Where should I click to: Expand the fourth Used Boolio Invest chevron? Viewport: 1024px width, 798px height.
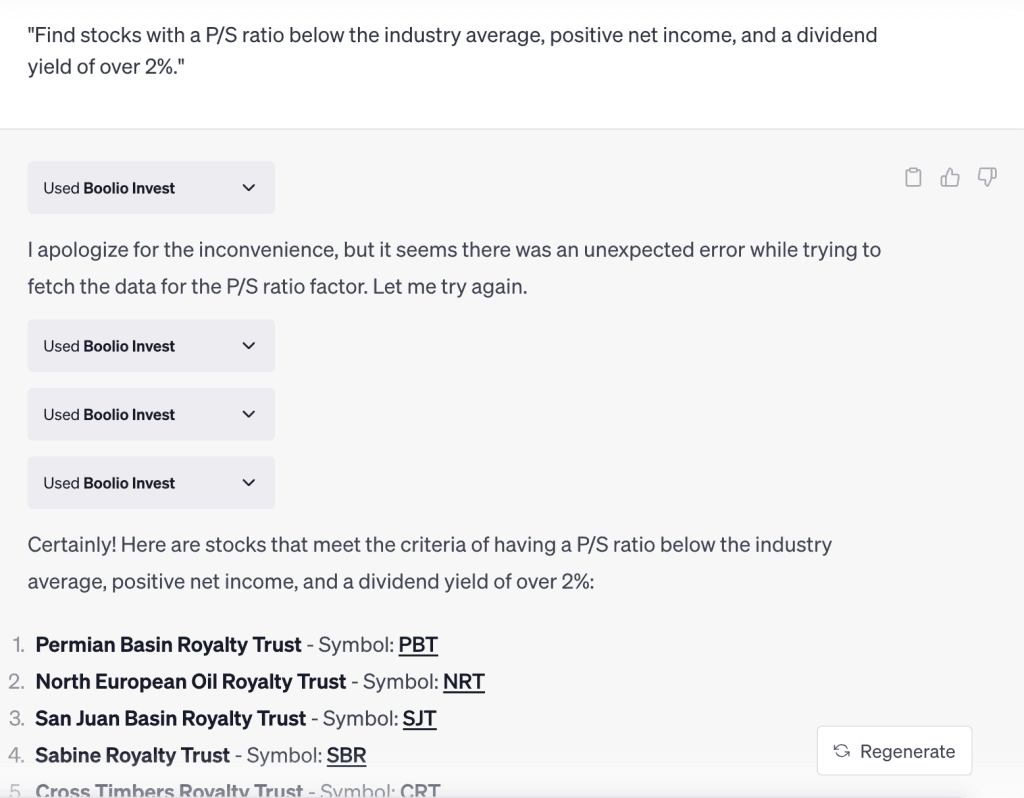click(x=249, y=483)
